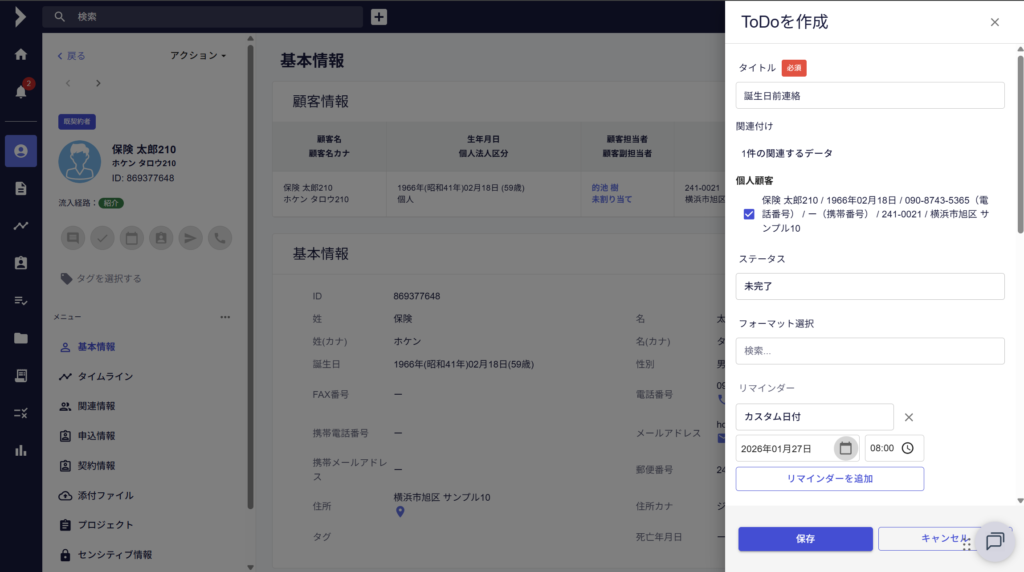This screenshot has height=572, width=1024.
Task: Click the calendar icon next to reminder date
Action: coord(845,448)
